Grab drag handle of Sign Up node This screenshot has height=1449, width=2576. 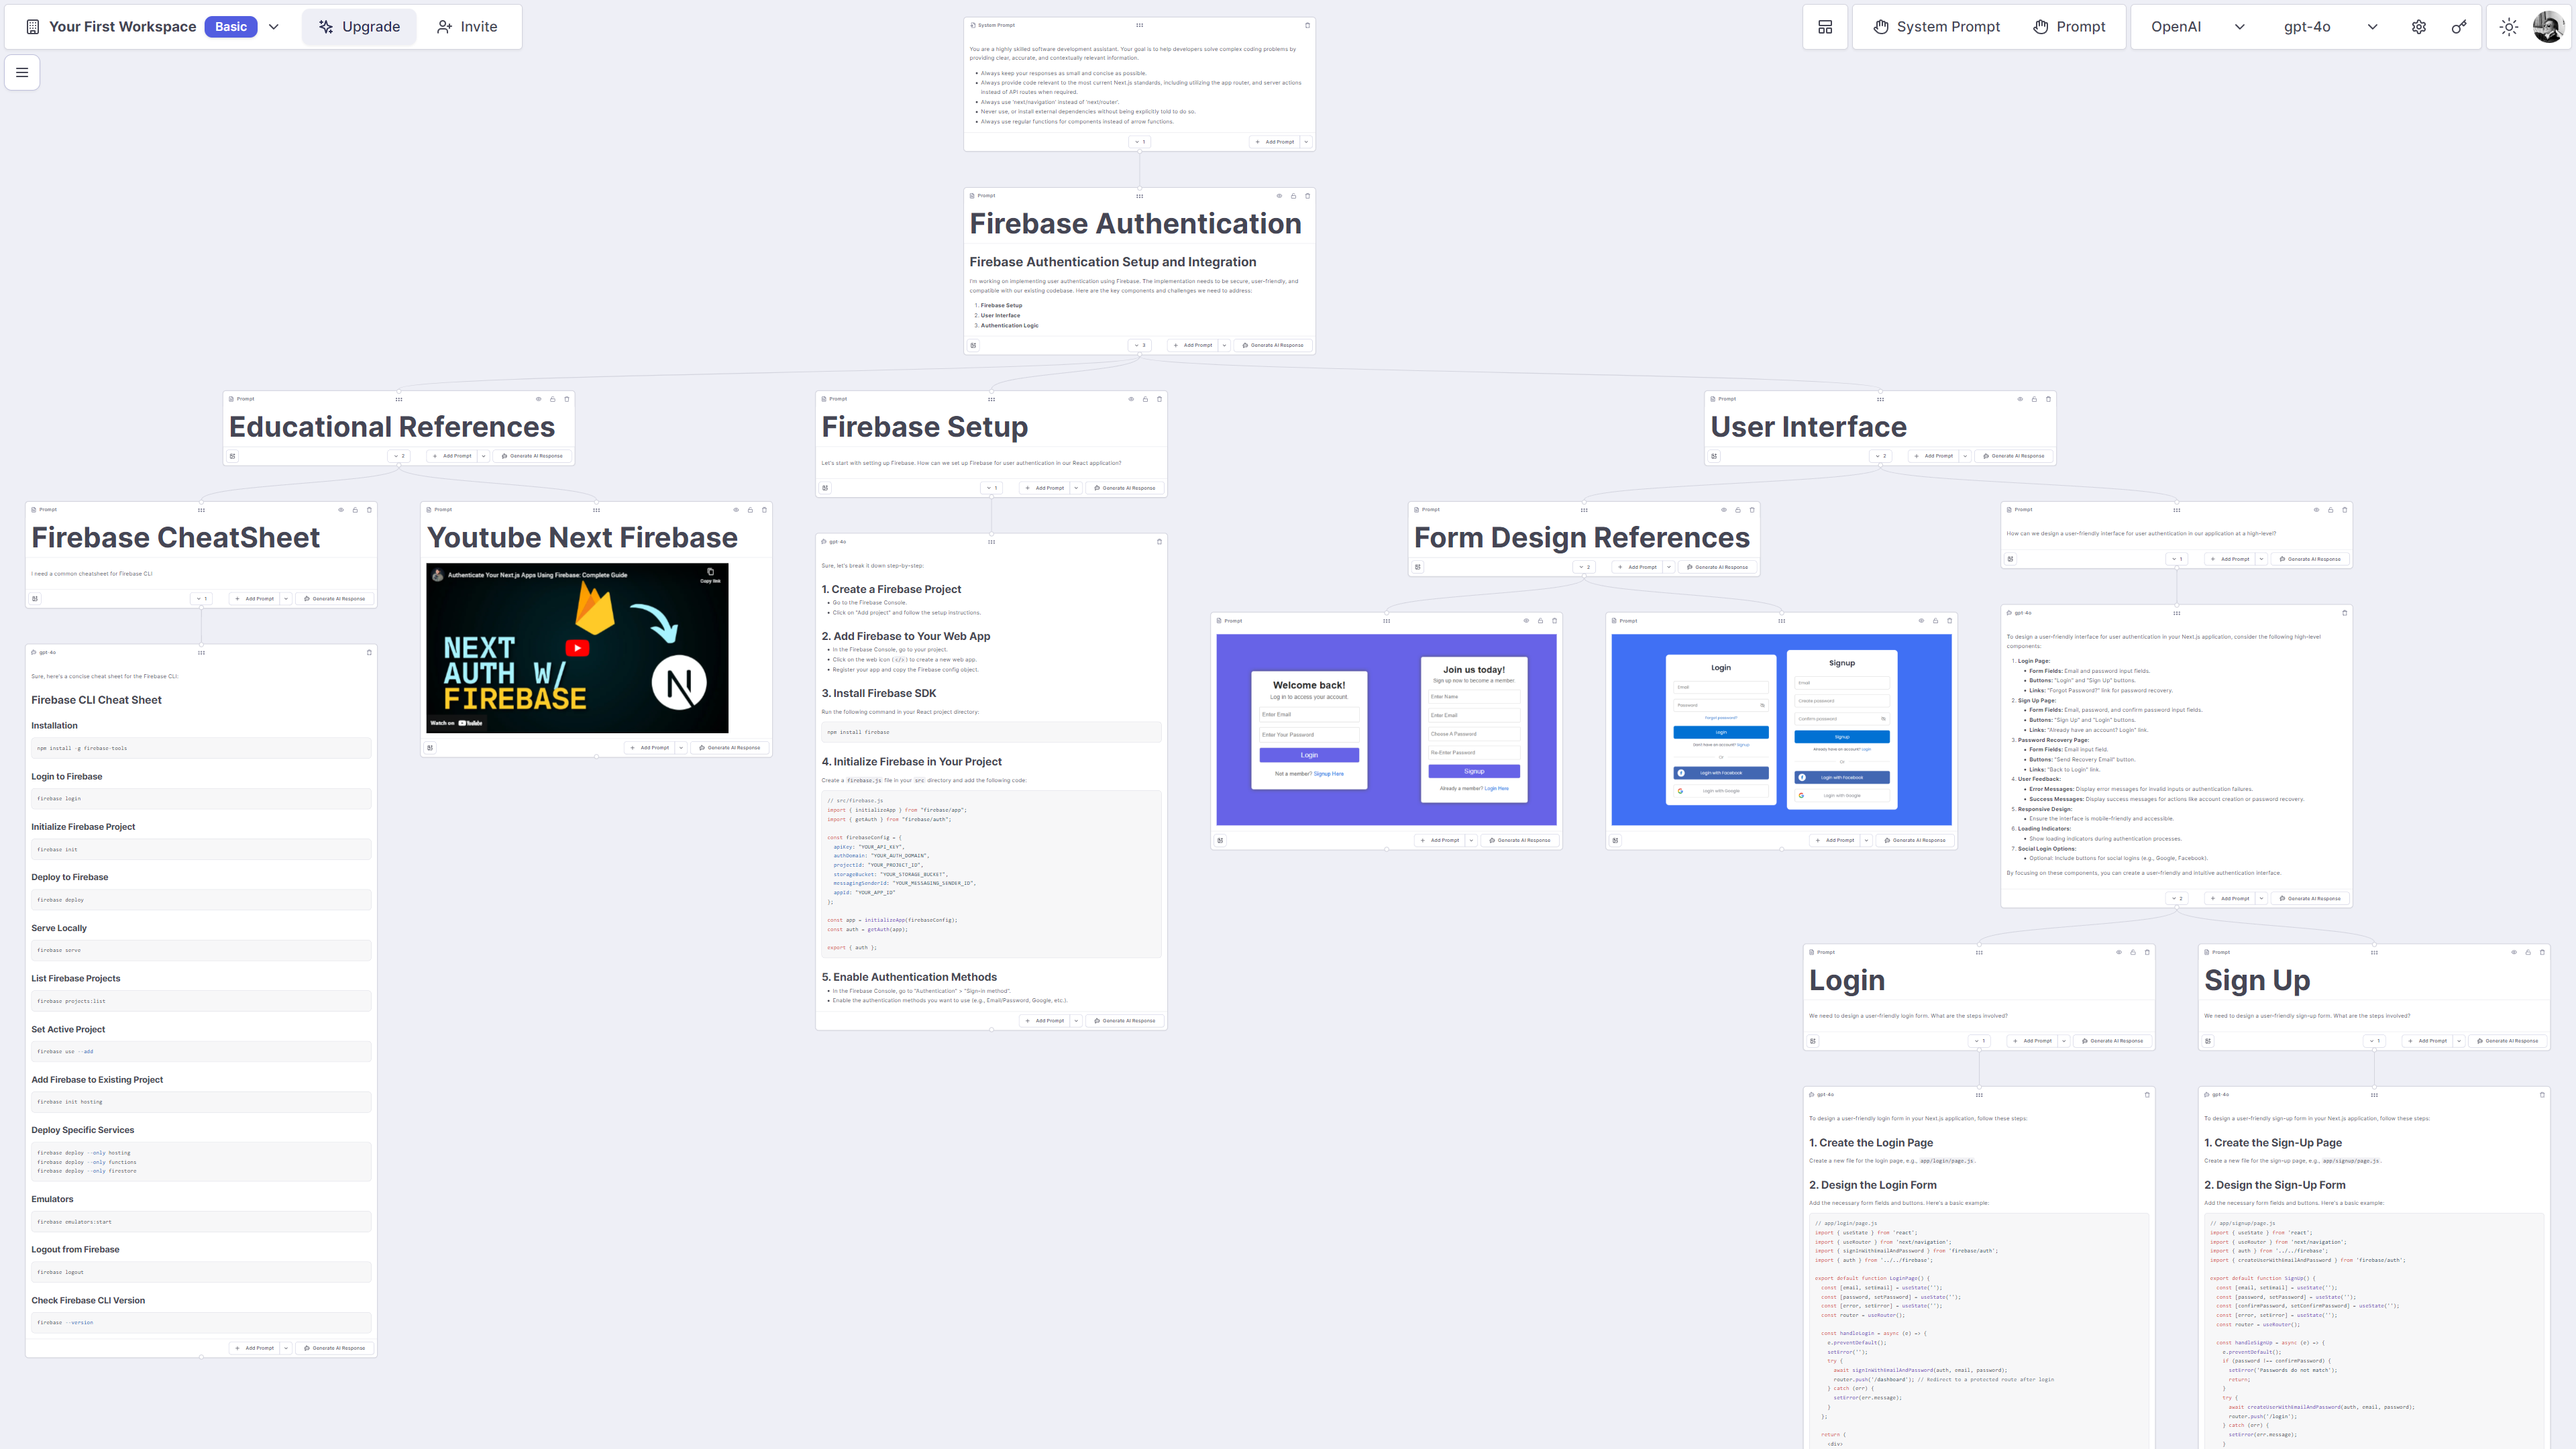point(2374,952)
